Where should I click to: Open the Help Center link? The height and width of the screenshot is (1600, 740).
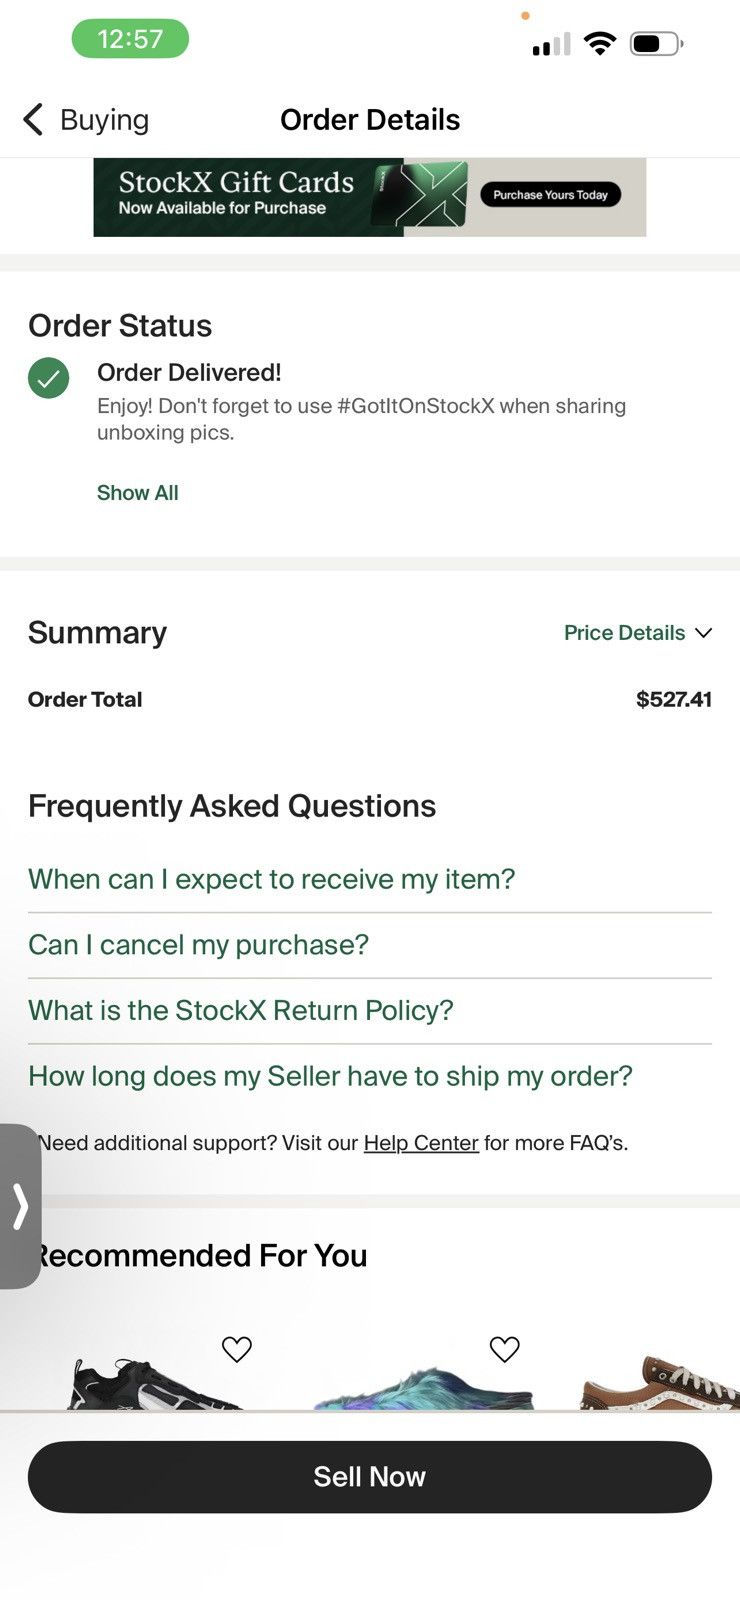click(x=421, y=1143)
